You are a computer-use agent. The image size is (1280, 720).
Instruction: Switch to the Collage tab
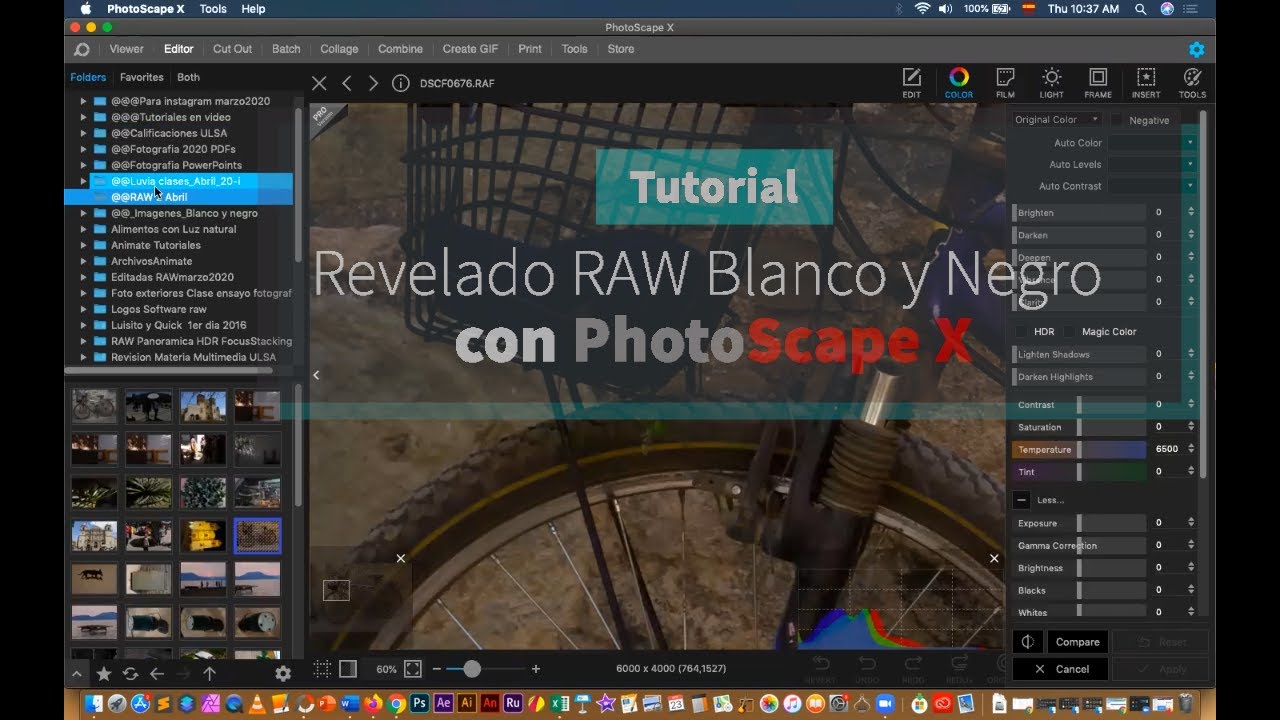click(x=339, y=49)
